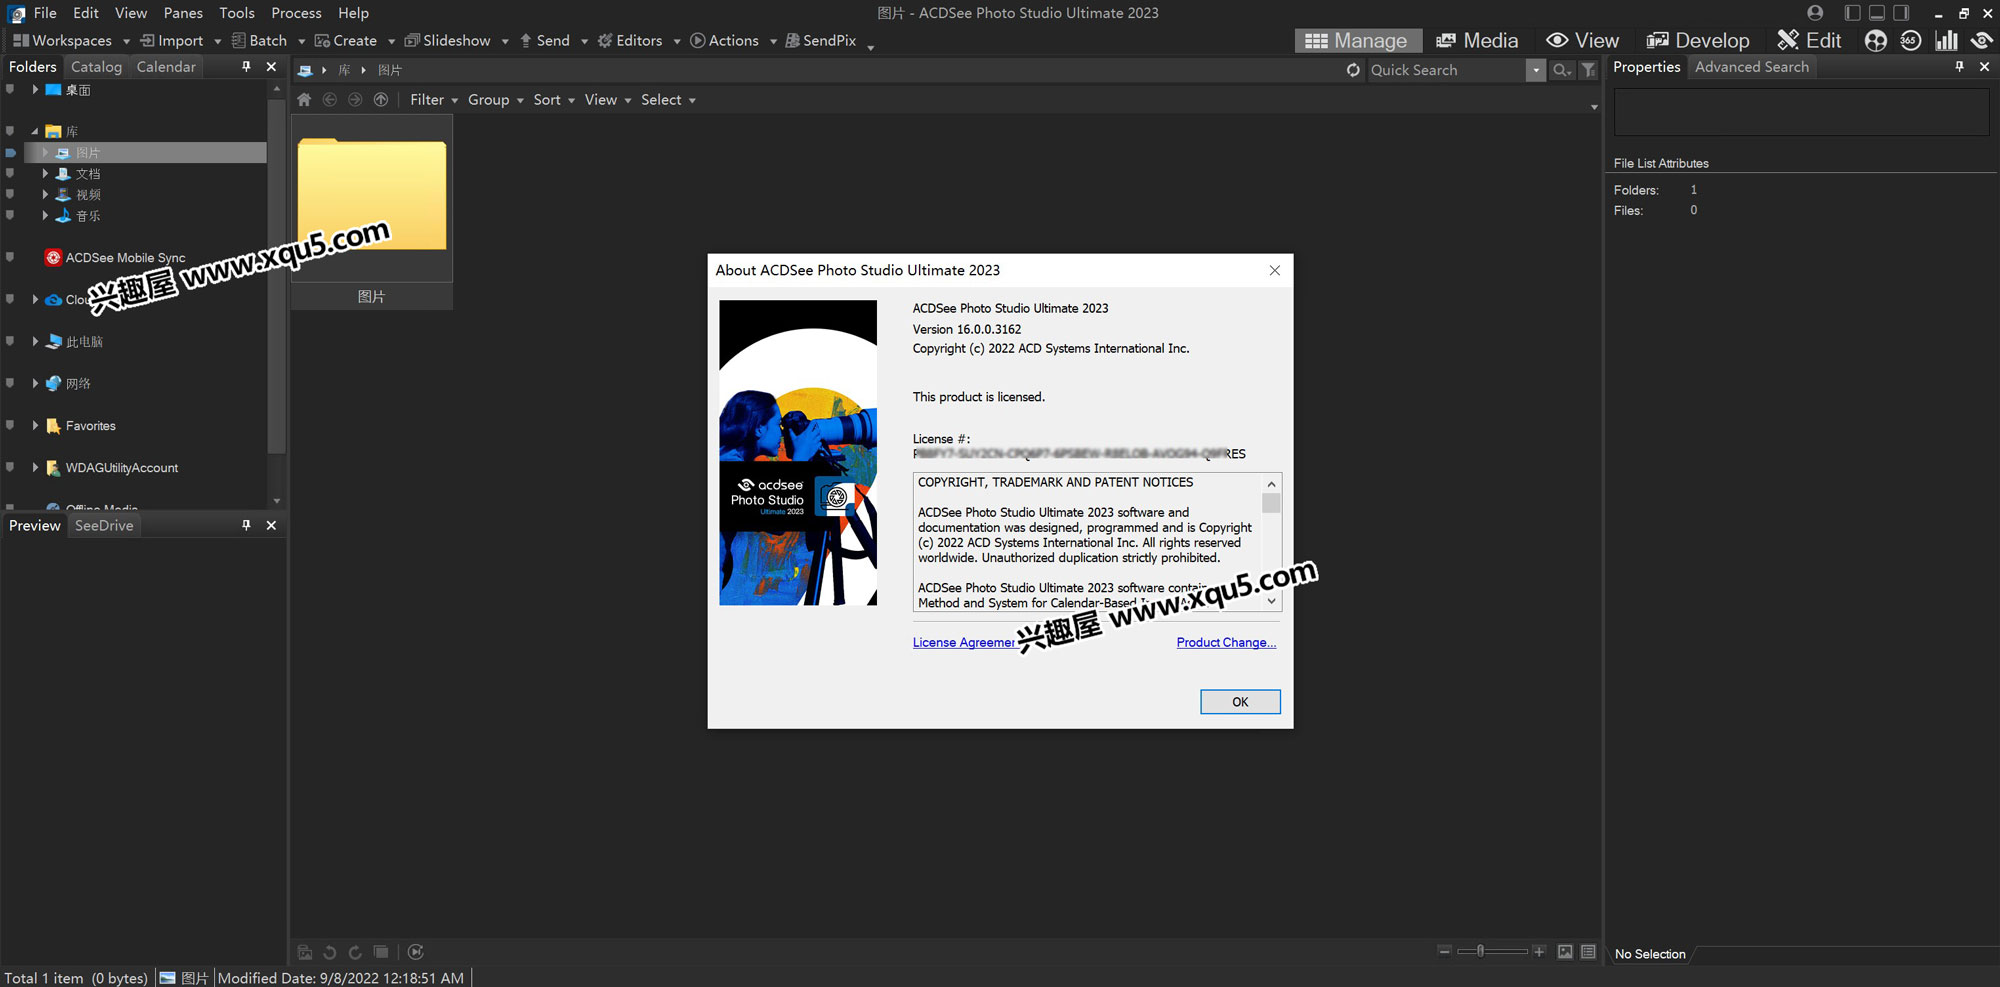Open the Select dropdown
Screen dimensions: 2000x987
(668, 100)
